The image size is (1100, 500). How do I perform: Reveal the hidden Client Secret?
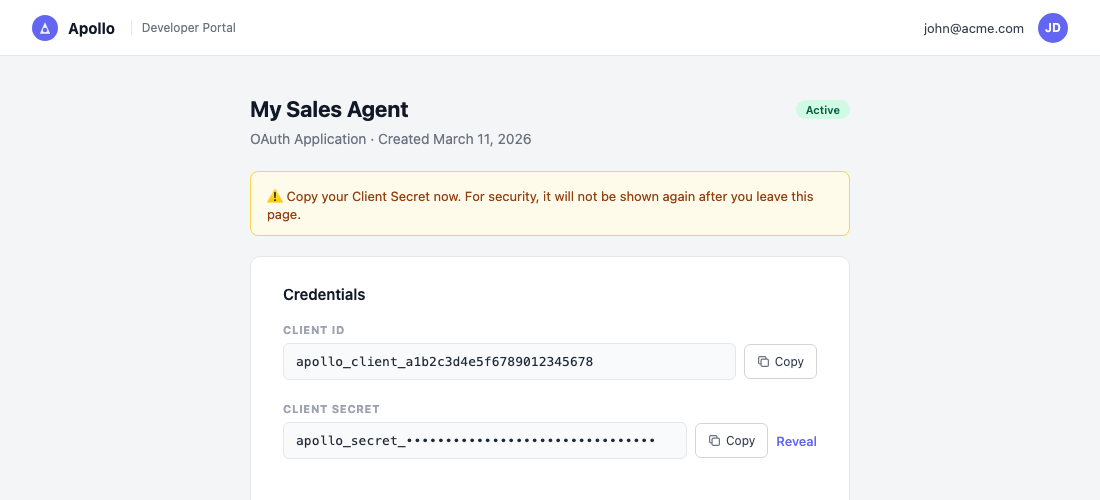(x=796, y=441)
